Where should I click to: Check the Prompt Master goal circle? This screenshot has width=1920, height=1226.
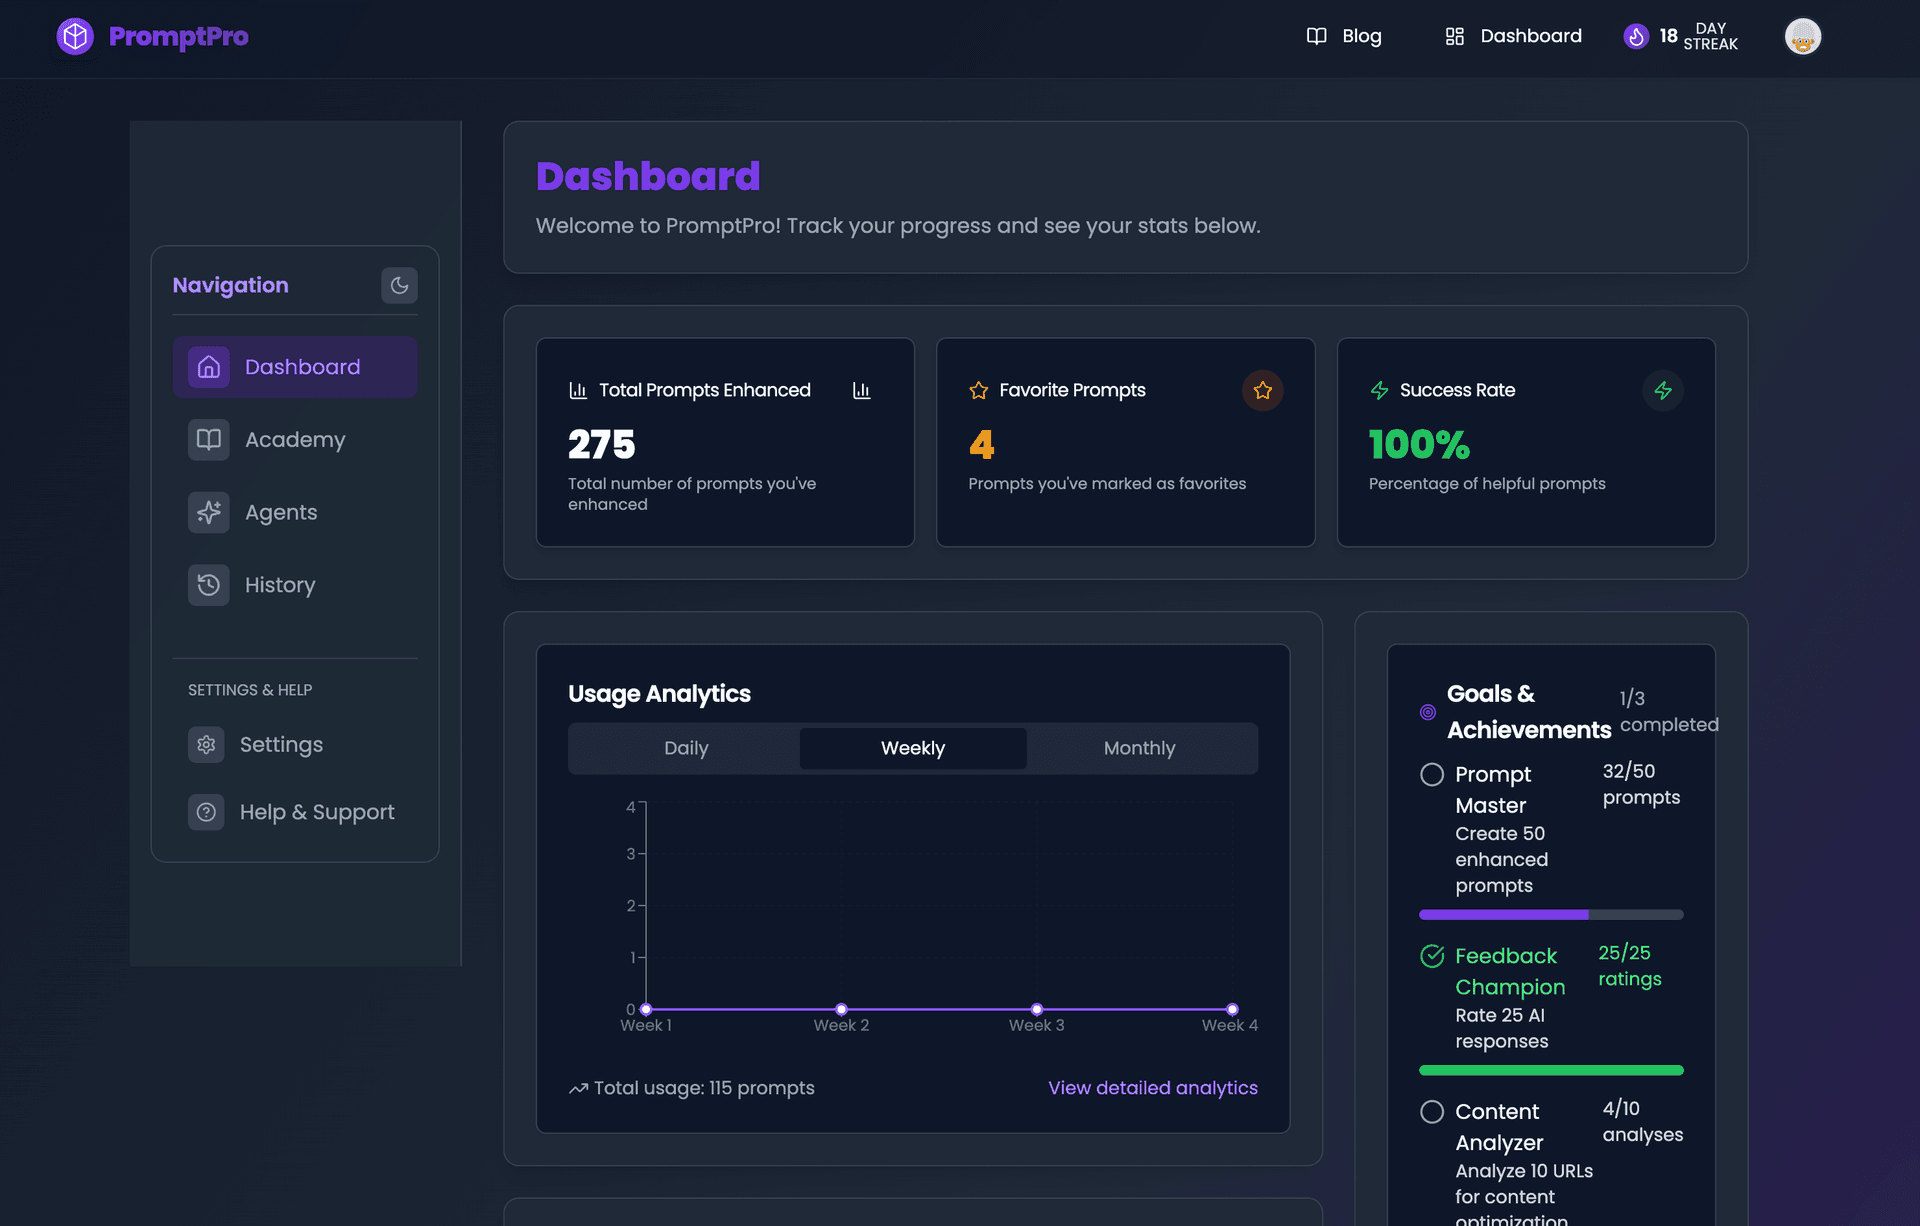1431,774
